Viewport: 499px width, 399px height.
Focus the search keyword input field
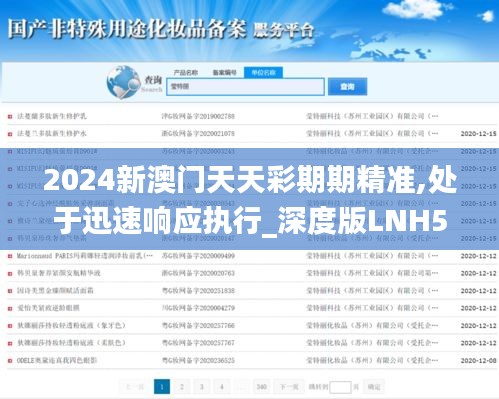click(x=245, y=87)
